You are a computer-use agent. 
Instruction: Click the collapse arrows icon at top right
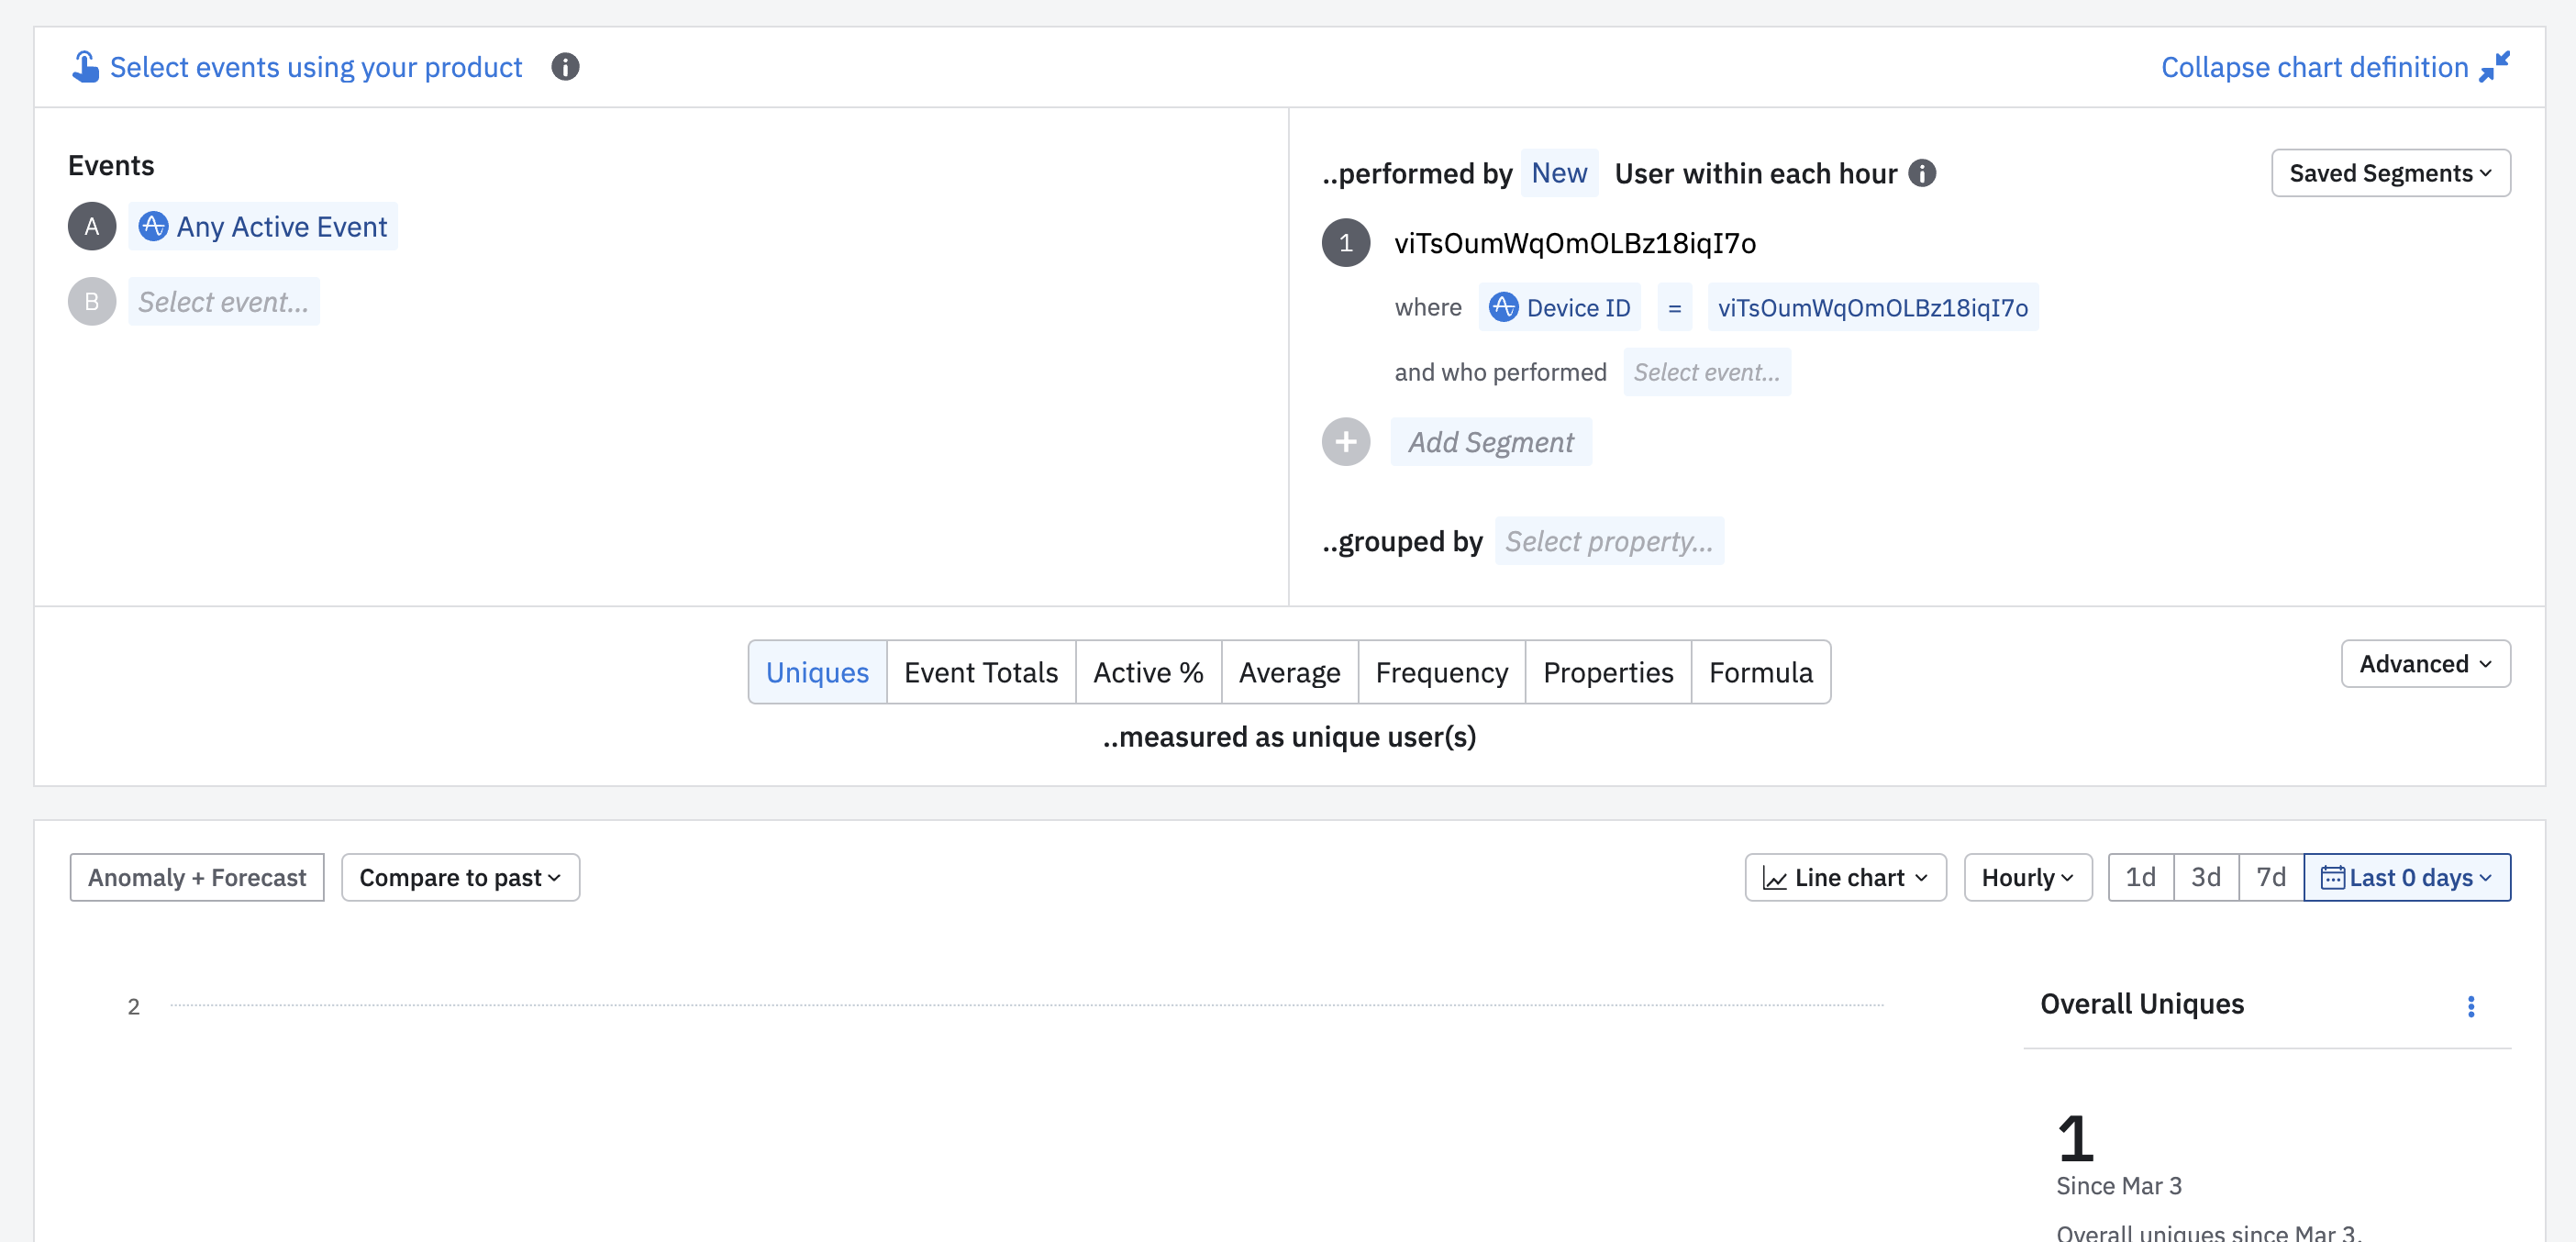[x=2494, y=67]
